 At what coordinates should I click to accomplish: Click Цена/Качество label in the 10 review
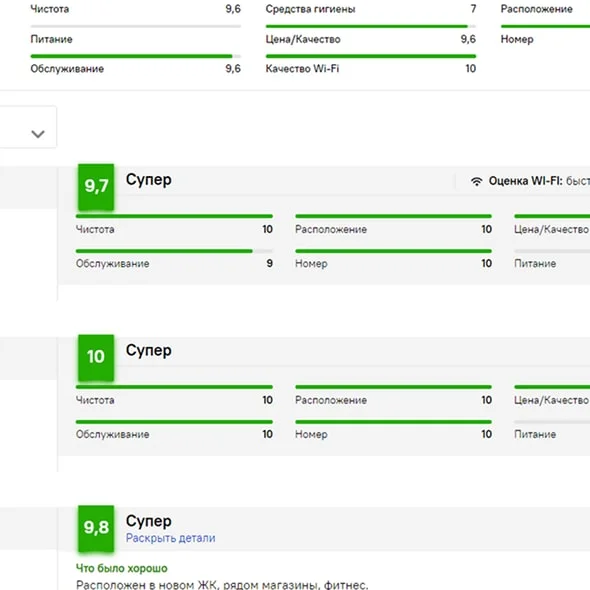click(x=551, y=400)
